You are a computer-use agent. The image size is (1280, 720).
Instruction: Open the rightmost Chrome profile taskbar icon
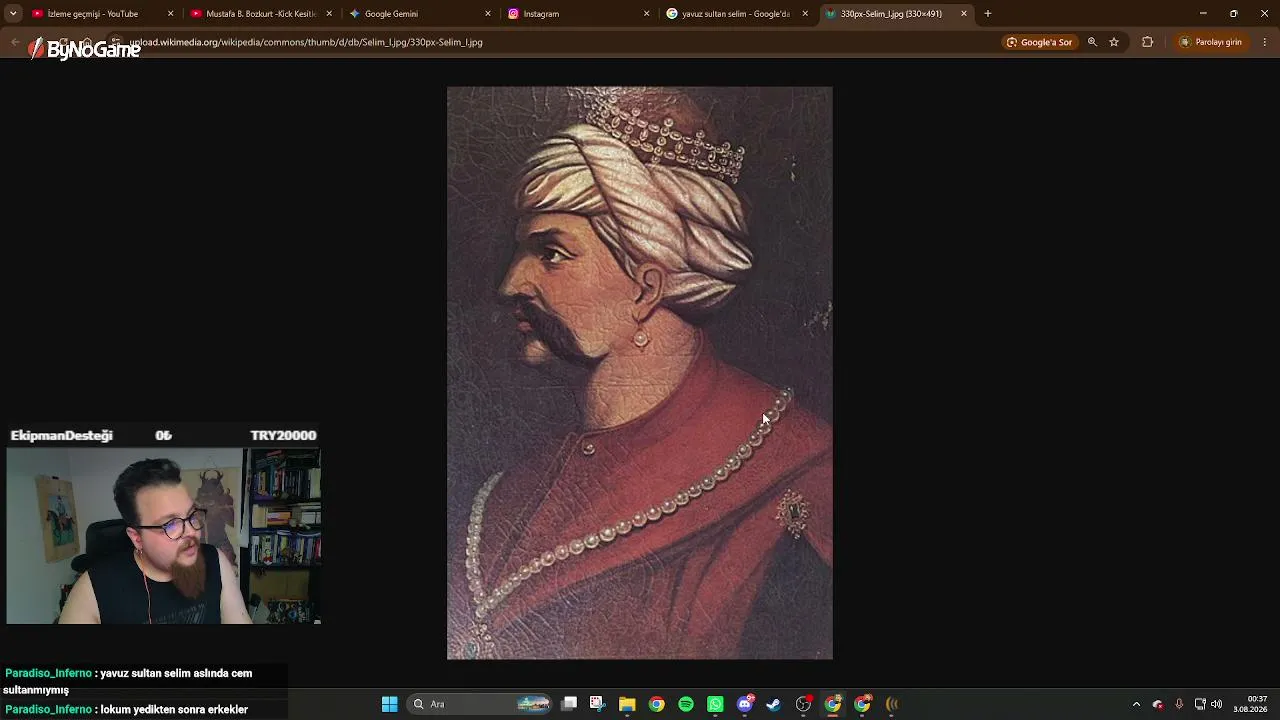click(862, 704)
